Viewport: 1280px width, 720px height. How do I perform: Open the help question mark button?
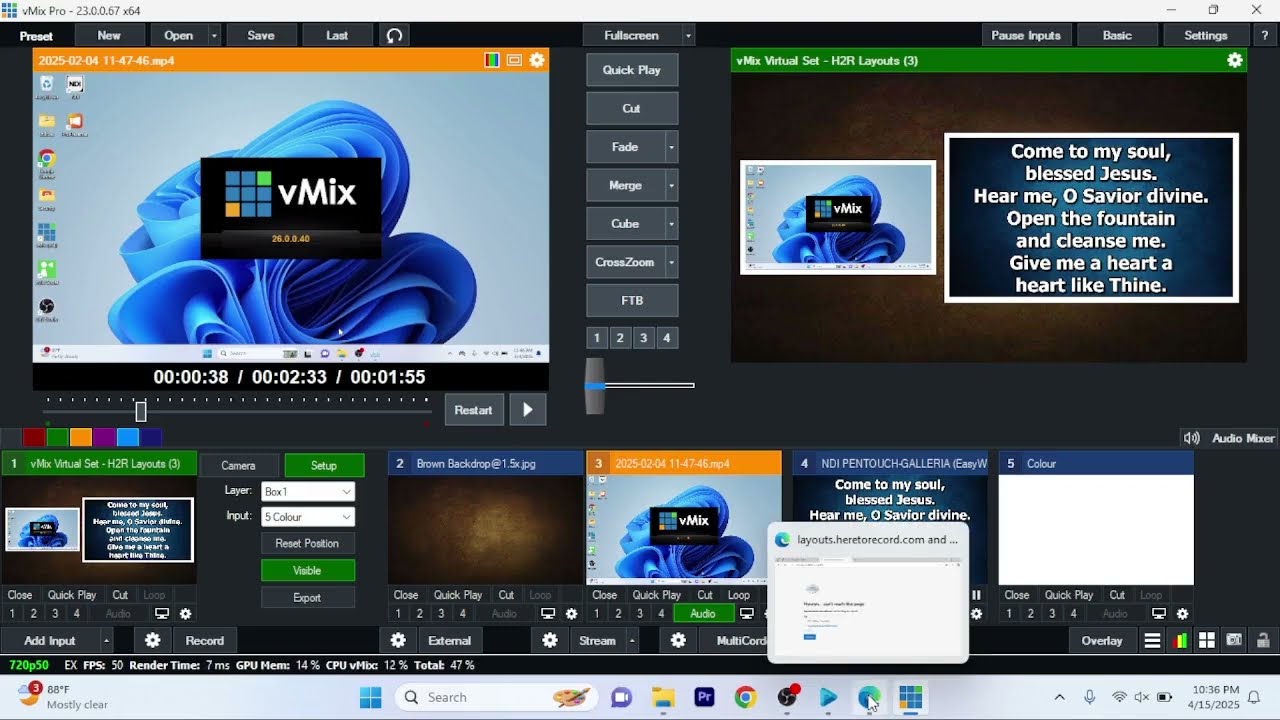click(x=1264, y=35)
